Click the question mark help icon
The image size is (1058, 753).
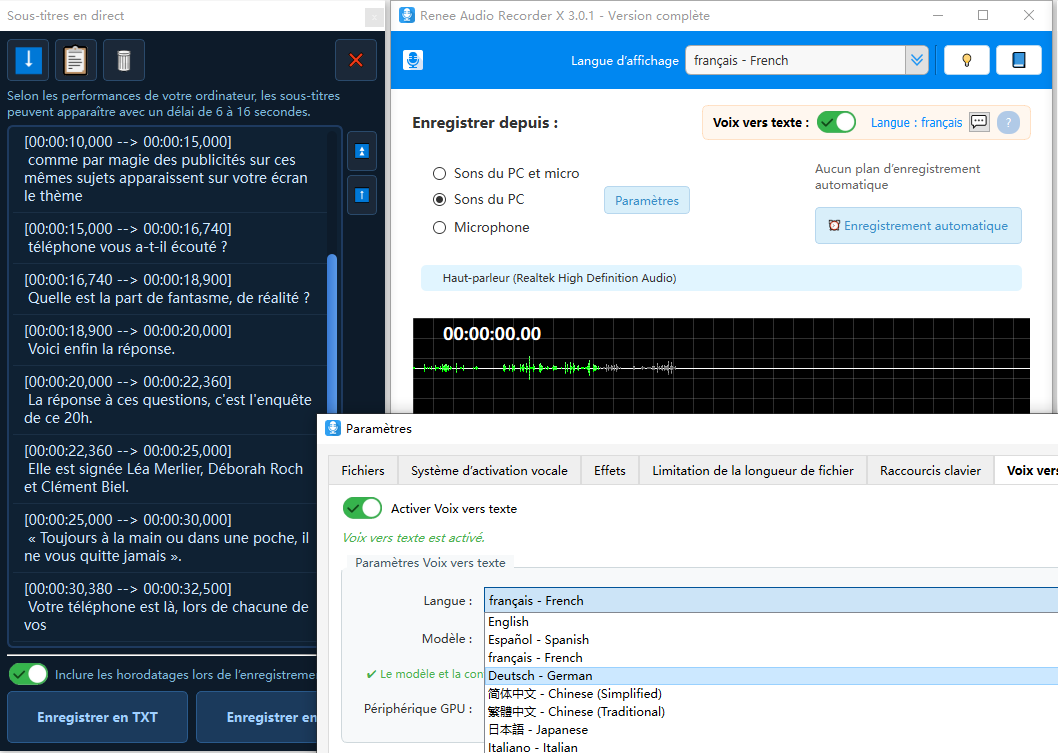(1008, 123)
